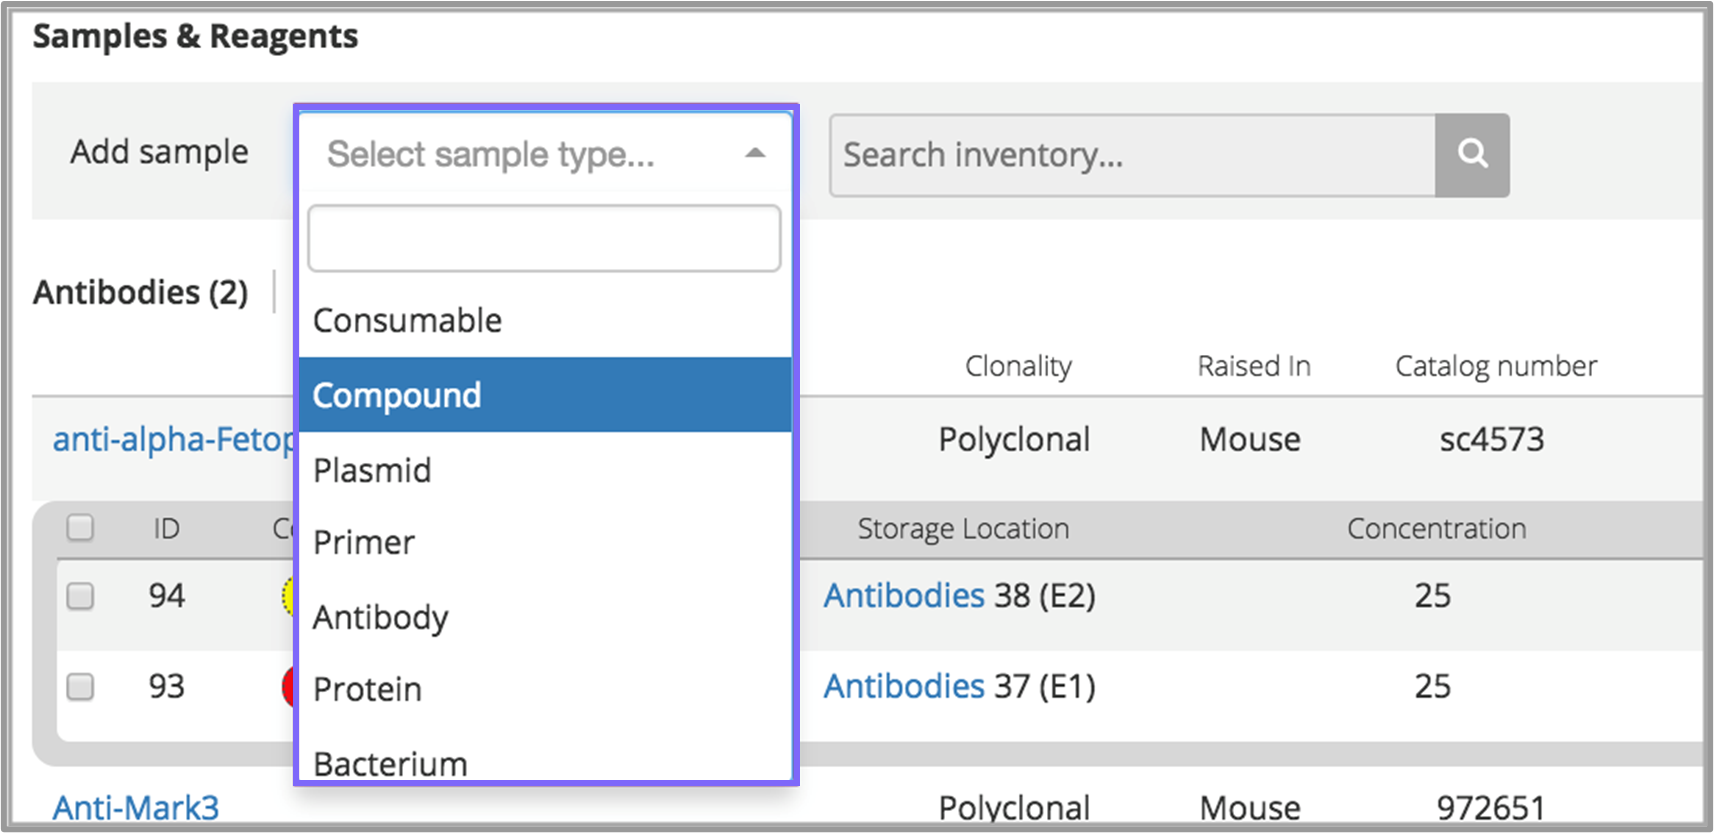Pick Bacterium sample type option
This screenshot has width=1714, height=833.
[x=390, y=762]
